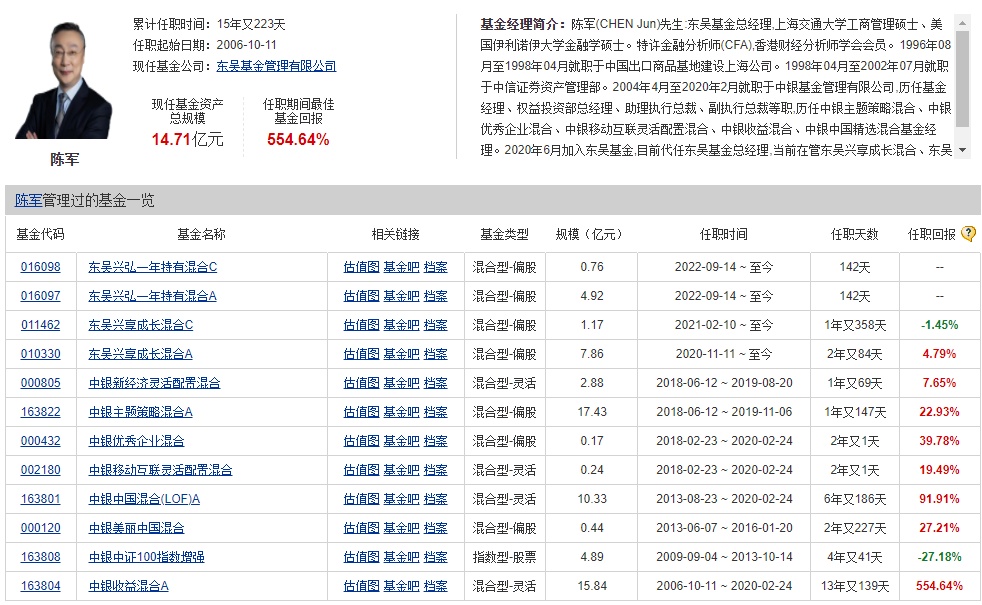Open 基金吧 for 中银主题策略混合A
Screen dimensions: 982x605
click(401, 412)
